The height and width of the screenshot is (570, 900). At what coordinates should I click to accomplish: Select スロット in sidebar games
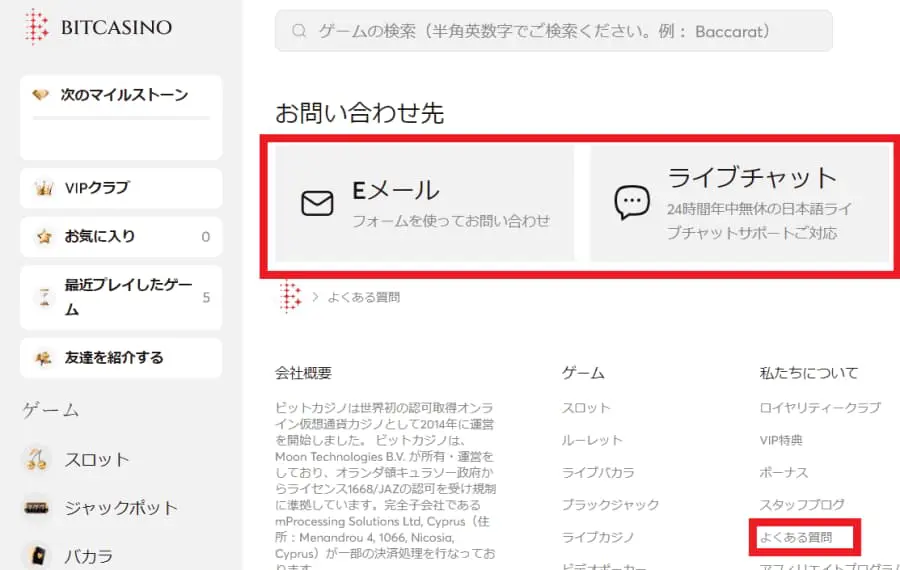[x=96, y=460]
